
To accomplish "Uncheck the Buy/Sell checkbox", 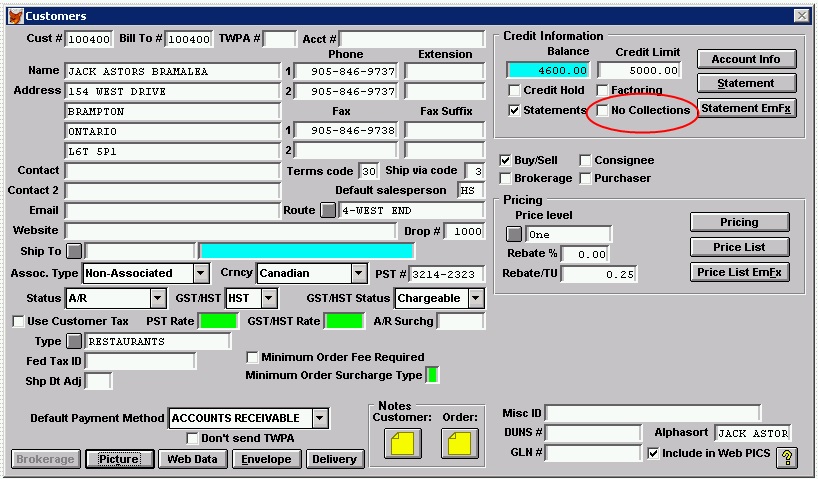I will click(x=506, y=161).
